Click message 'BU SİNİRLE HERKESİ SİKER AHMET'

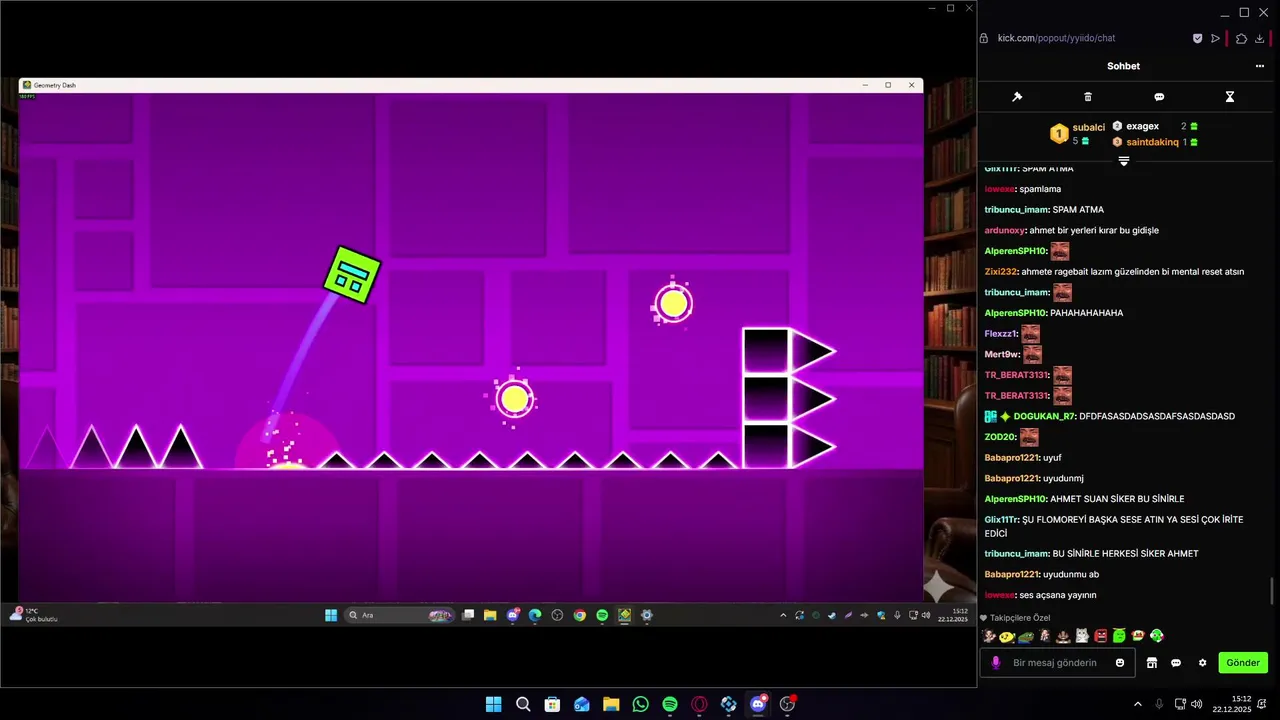point(1125,554)
